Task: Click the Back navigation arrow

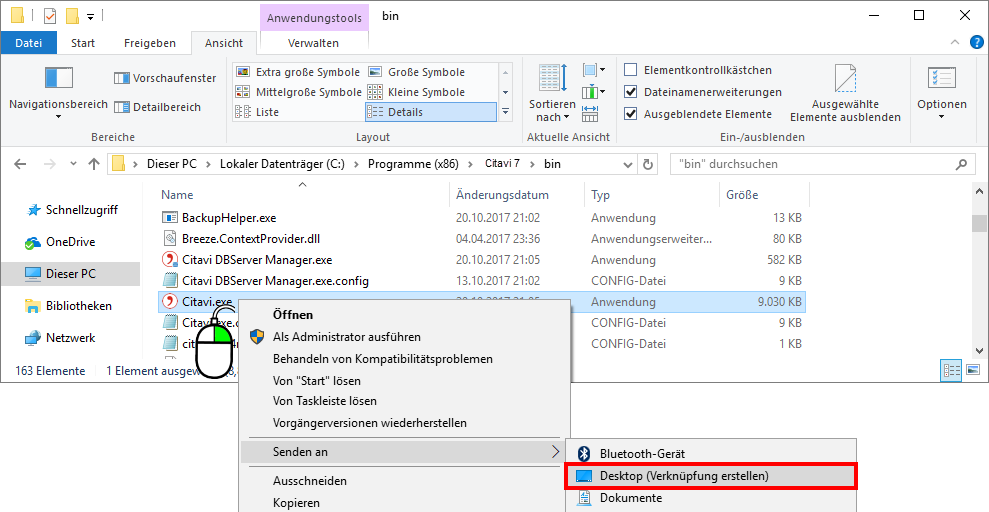Action: (x=20, y=164)
